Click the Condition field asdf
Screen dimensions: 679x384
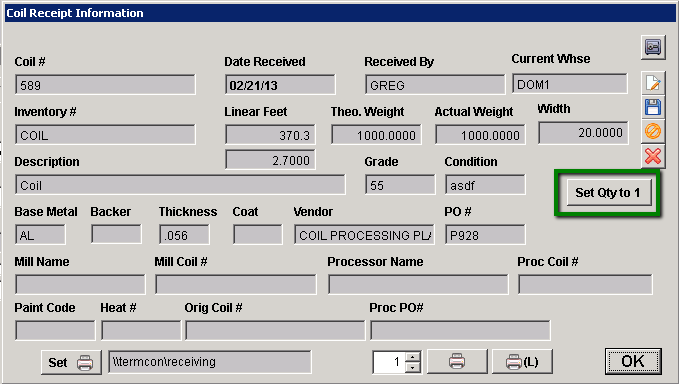[485, 185]
